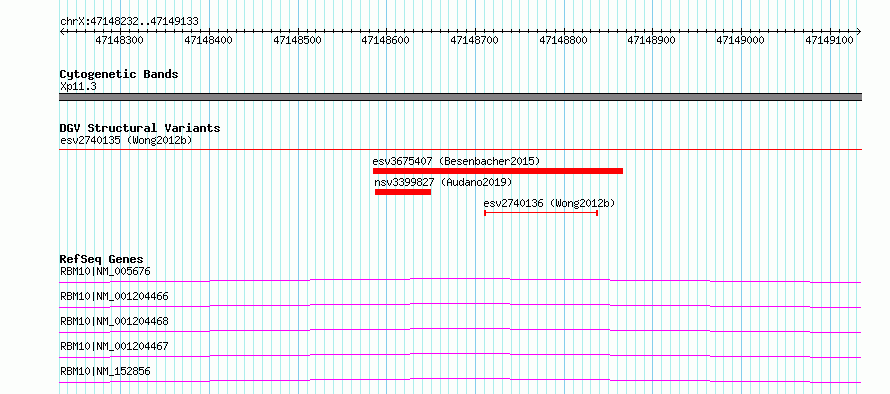Viewport: 890px width, 394px height.
Task: Click the Xp11.3 cytogenetic band bar
Action: click(461, 97)
